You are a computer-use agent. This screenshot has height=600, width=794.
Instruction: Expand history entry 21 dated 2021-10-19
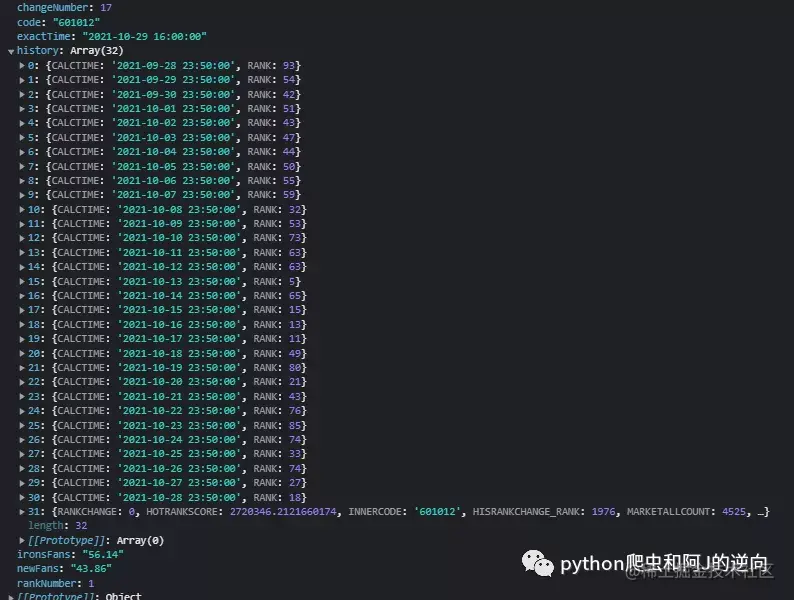22,368
